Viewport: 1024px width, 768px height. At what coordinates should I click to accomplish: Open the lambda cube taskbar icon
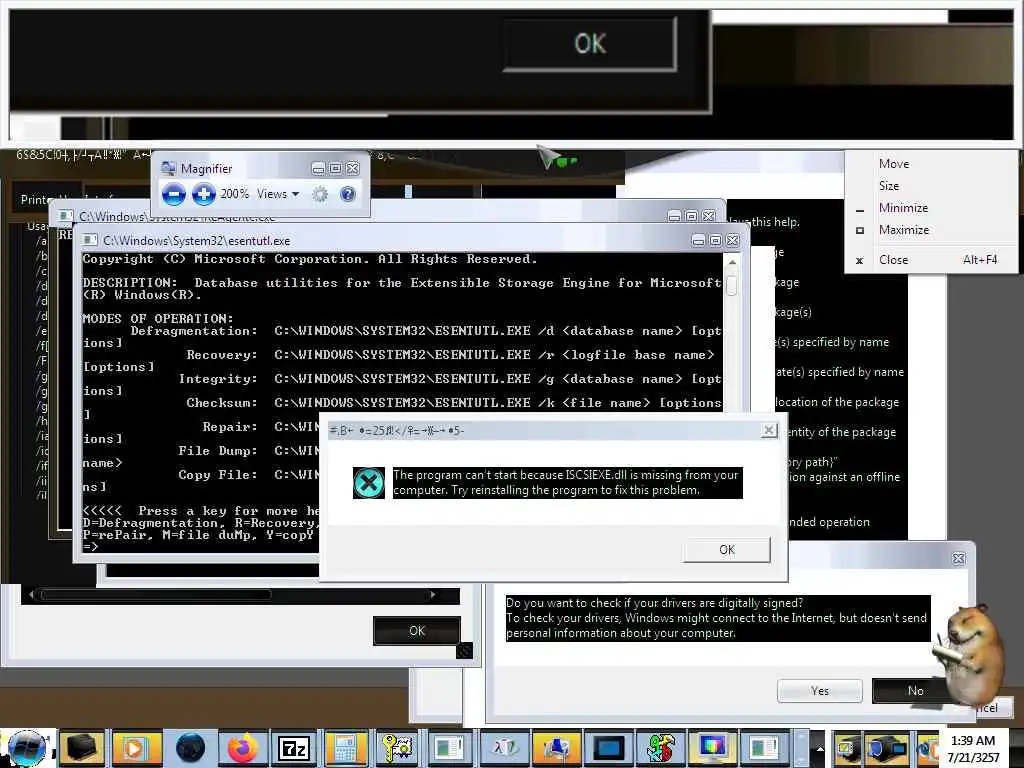[504, 748]
